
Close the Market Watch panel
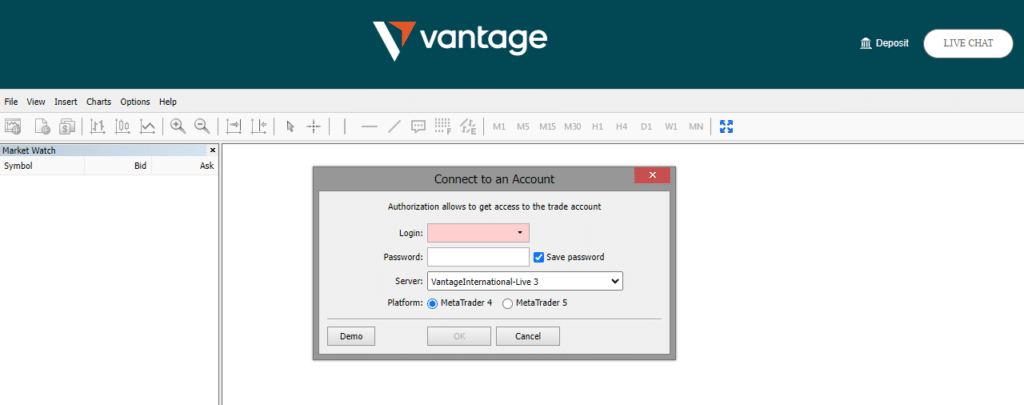(212, 150)
